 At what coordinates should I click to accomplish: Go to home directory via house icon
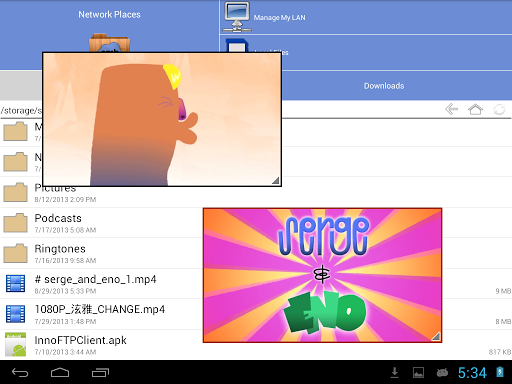pos(475,109)
